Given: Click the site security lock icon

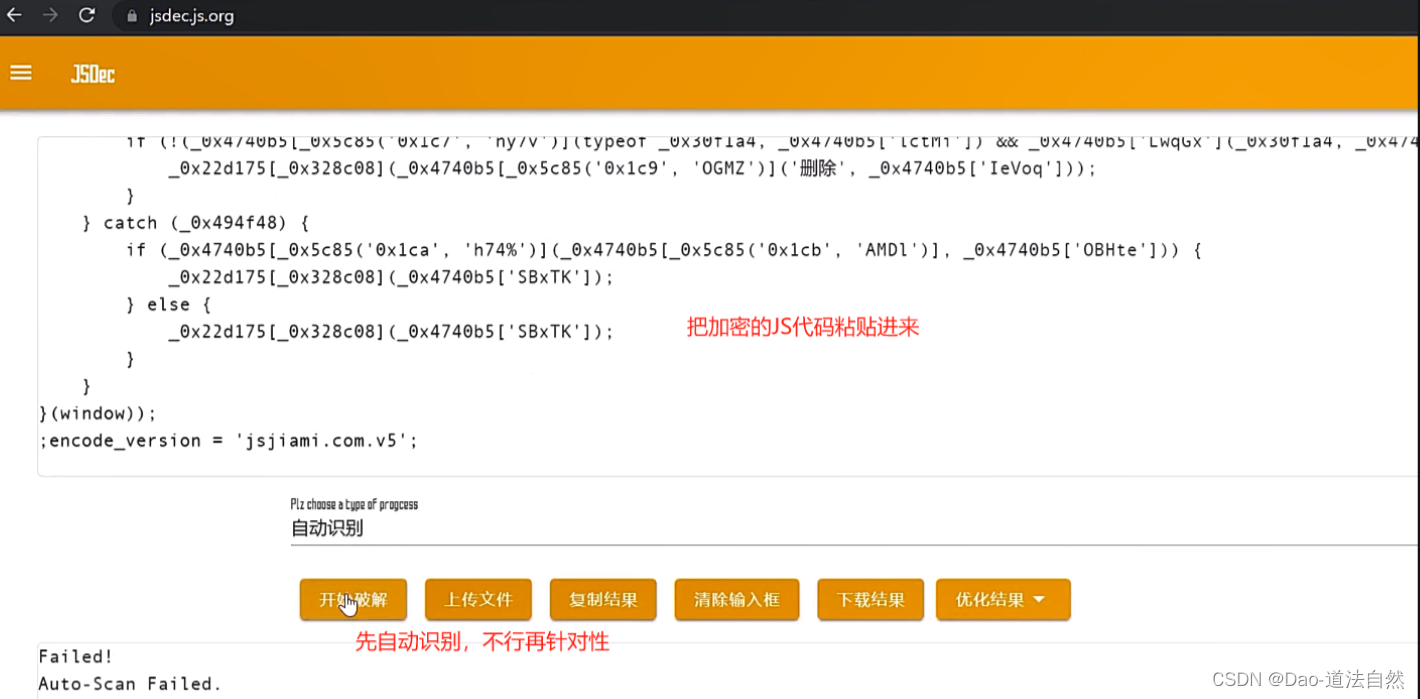Looking at the screenshot, I should click(x=131, y=16).
